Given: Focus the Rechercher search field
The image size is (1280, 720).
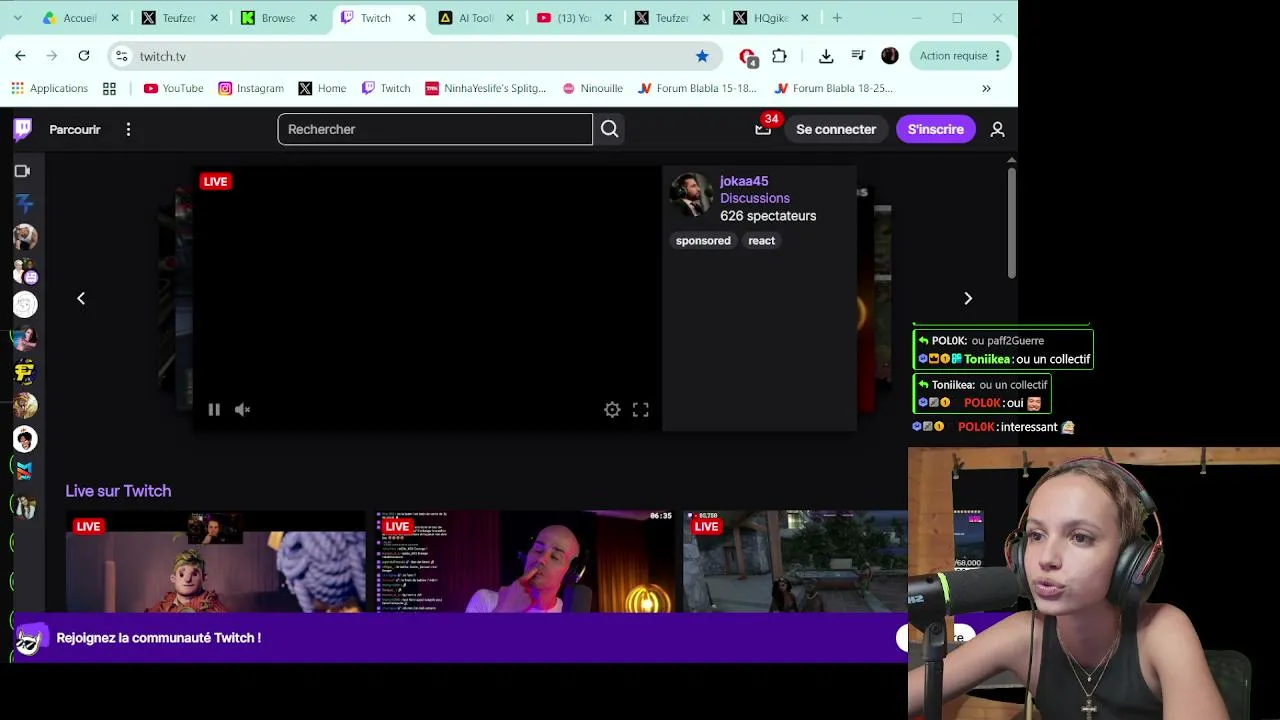Looking at the screenshot, I should tap(435, 129).
